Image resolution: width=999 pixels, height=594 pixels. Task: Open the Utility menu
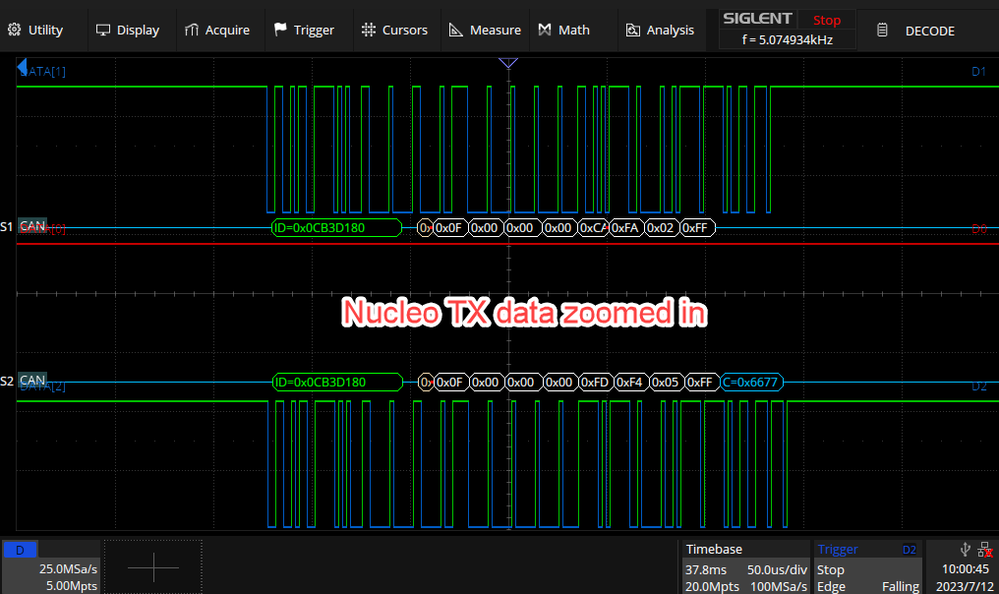click(35, 30)
